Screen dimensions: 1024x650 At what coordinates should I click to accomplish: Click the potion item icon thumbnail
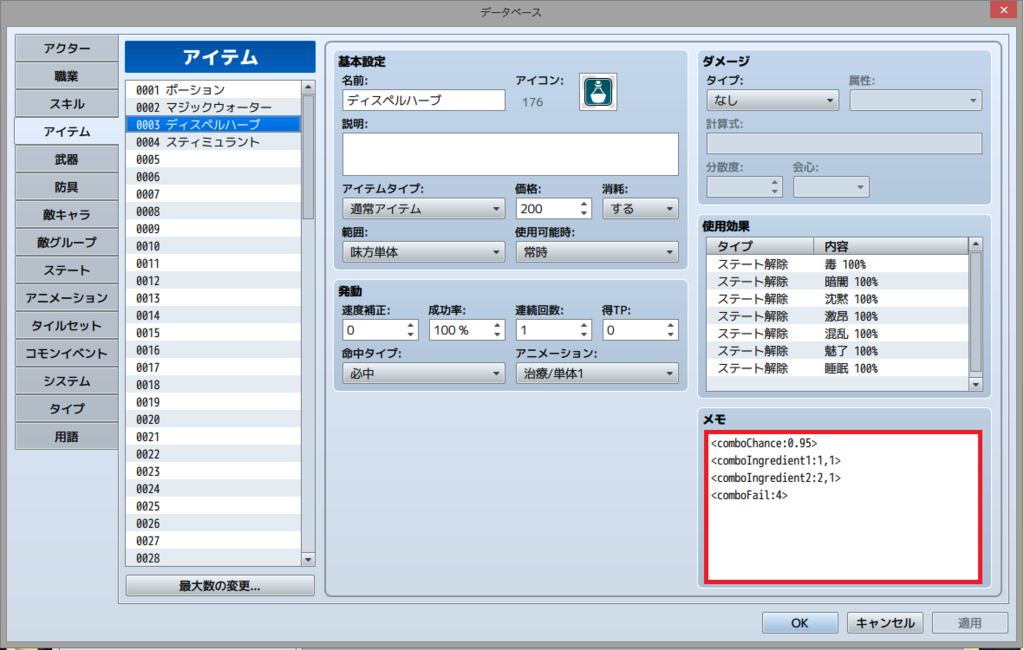tap(598, 91)
